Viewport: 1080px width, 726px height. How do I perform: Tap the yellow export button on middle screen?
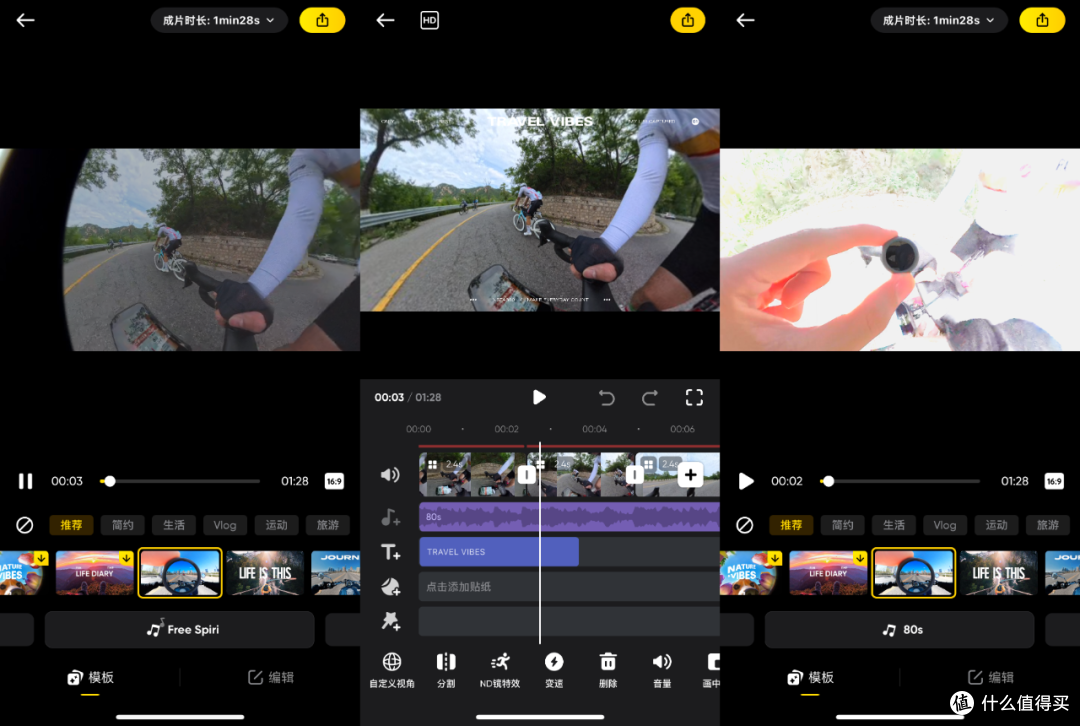pyautogui.click(x=687, y=21)
